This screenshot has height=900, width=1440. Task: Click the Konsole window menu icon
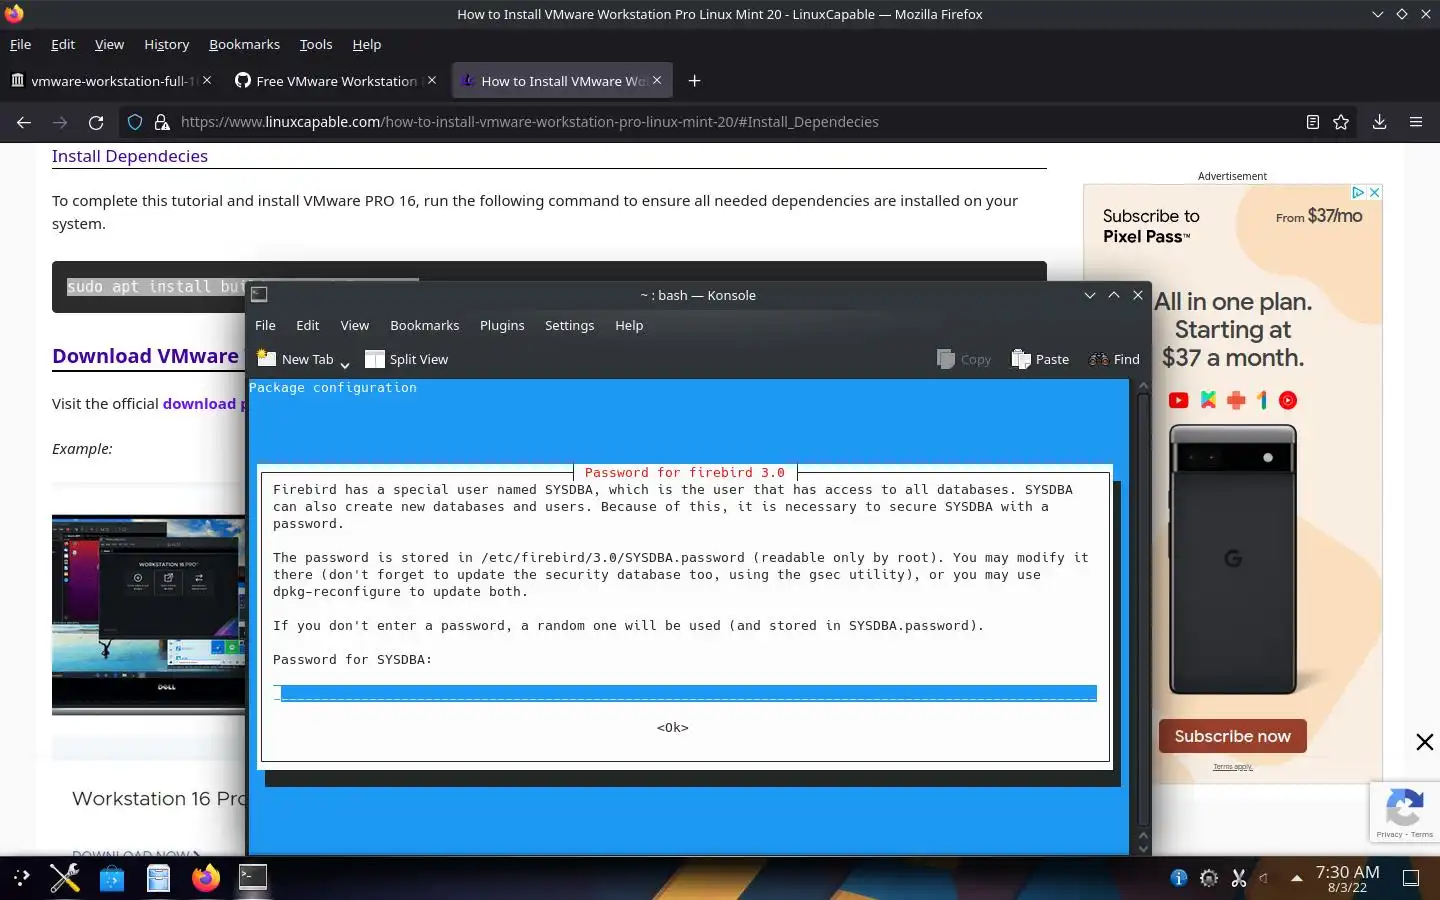(259, 294)
